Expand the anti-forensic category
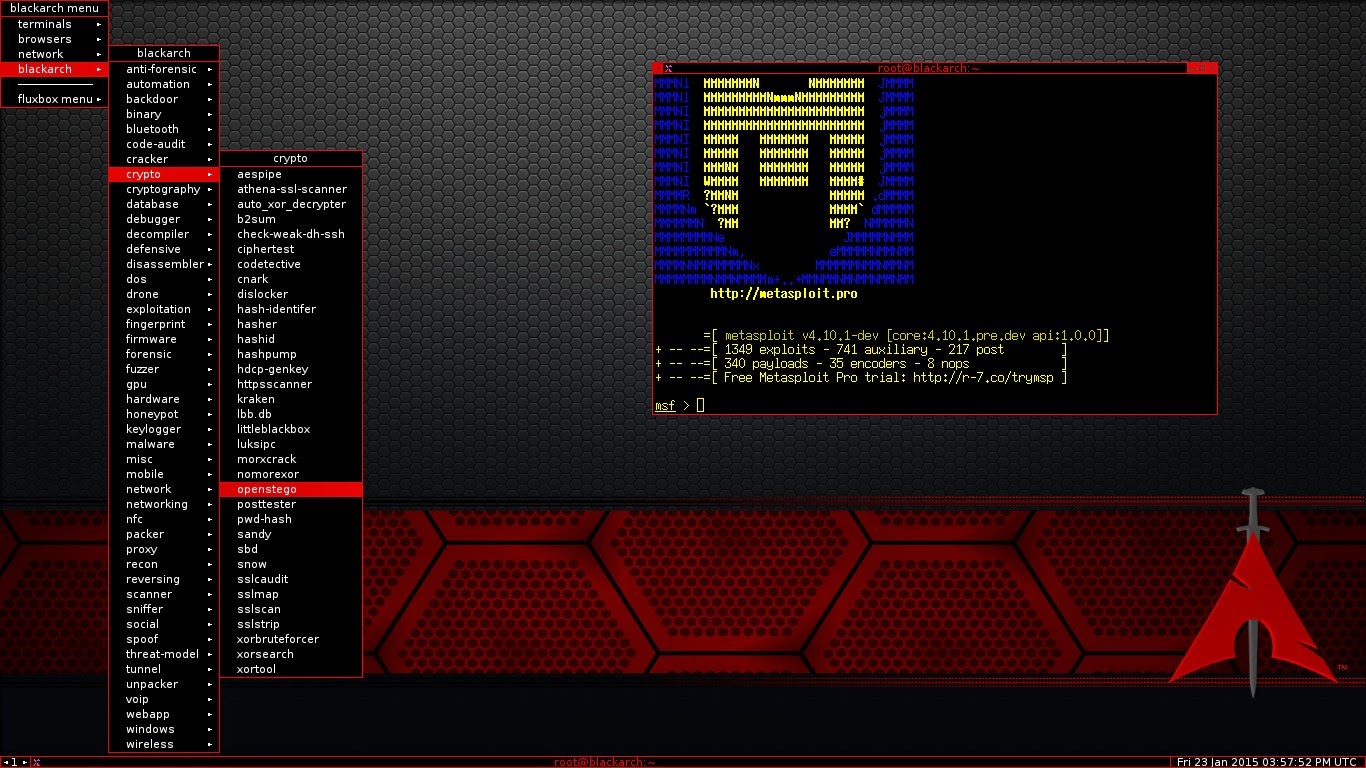Image resolution: width=1366 pixels, height=768 pixels. pyautogui.click(x=164, y=69)
